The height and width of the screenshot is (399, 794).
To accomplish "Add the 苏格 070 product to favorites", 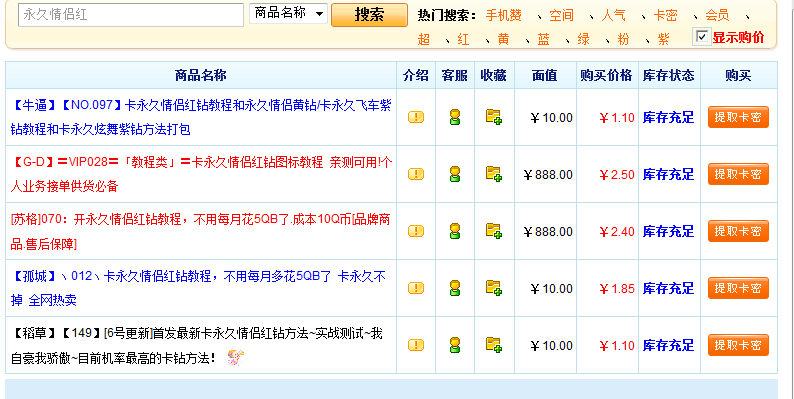I will (494, 231).
